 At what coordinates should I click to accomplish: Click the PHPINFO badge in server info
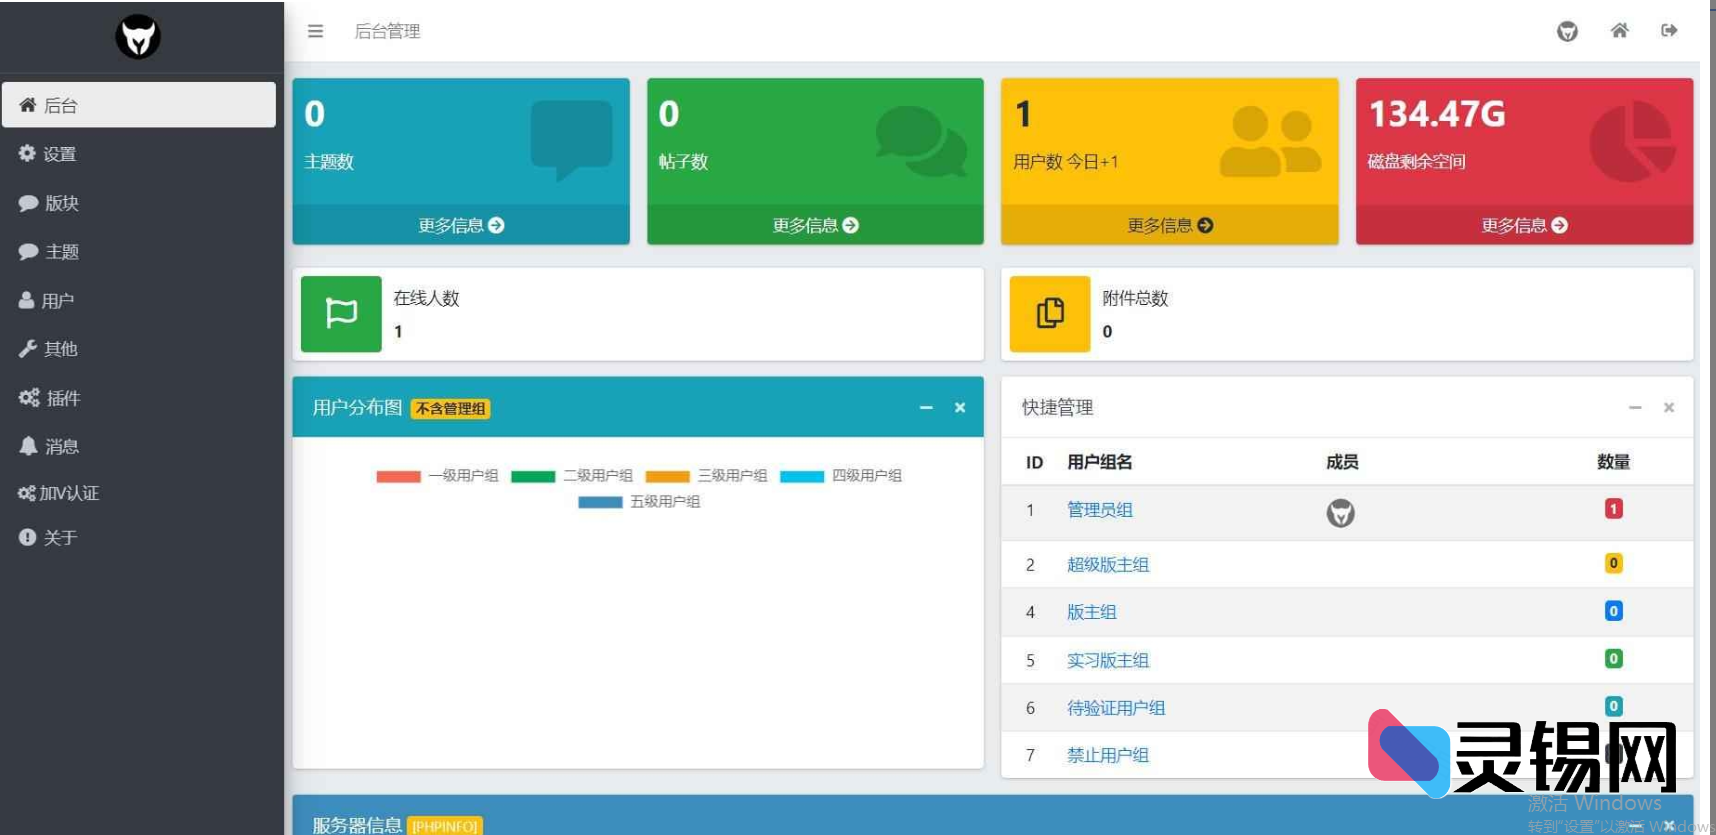tap(445, 826)
